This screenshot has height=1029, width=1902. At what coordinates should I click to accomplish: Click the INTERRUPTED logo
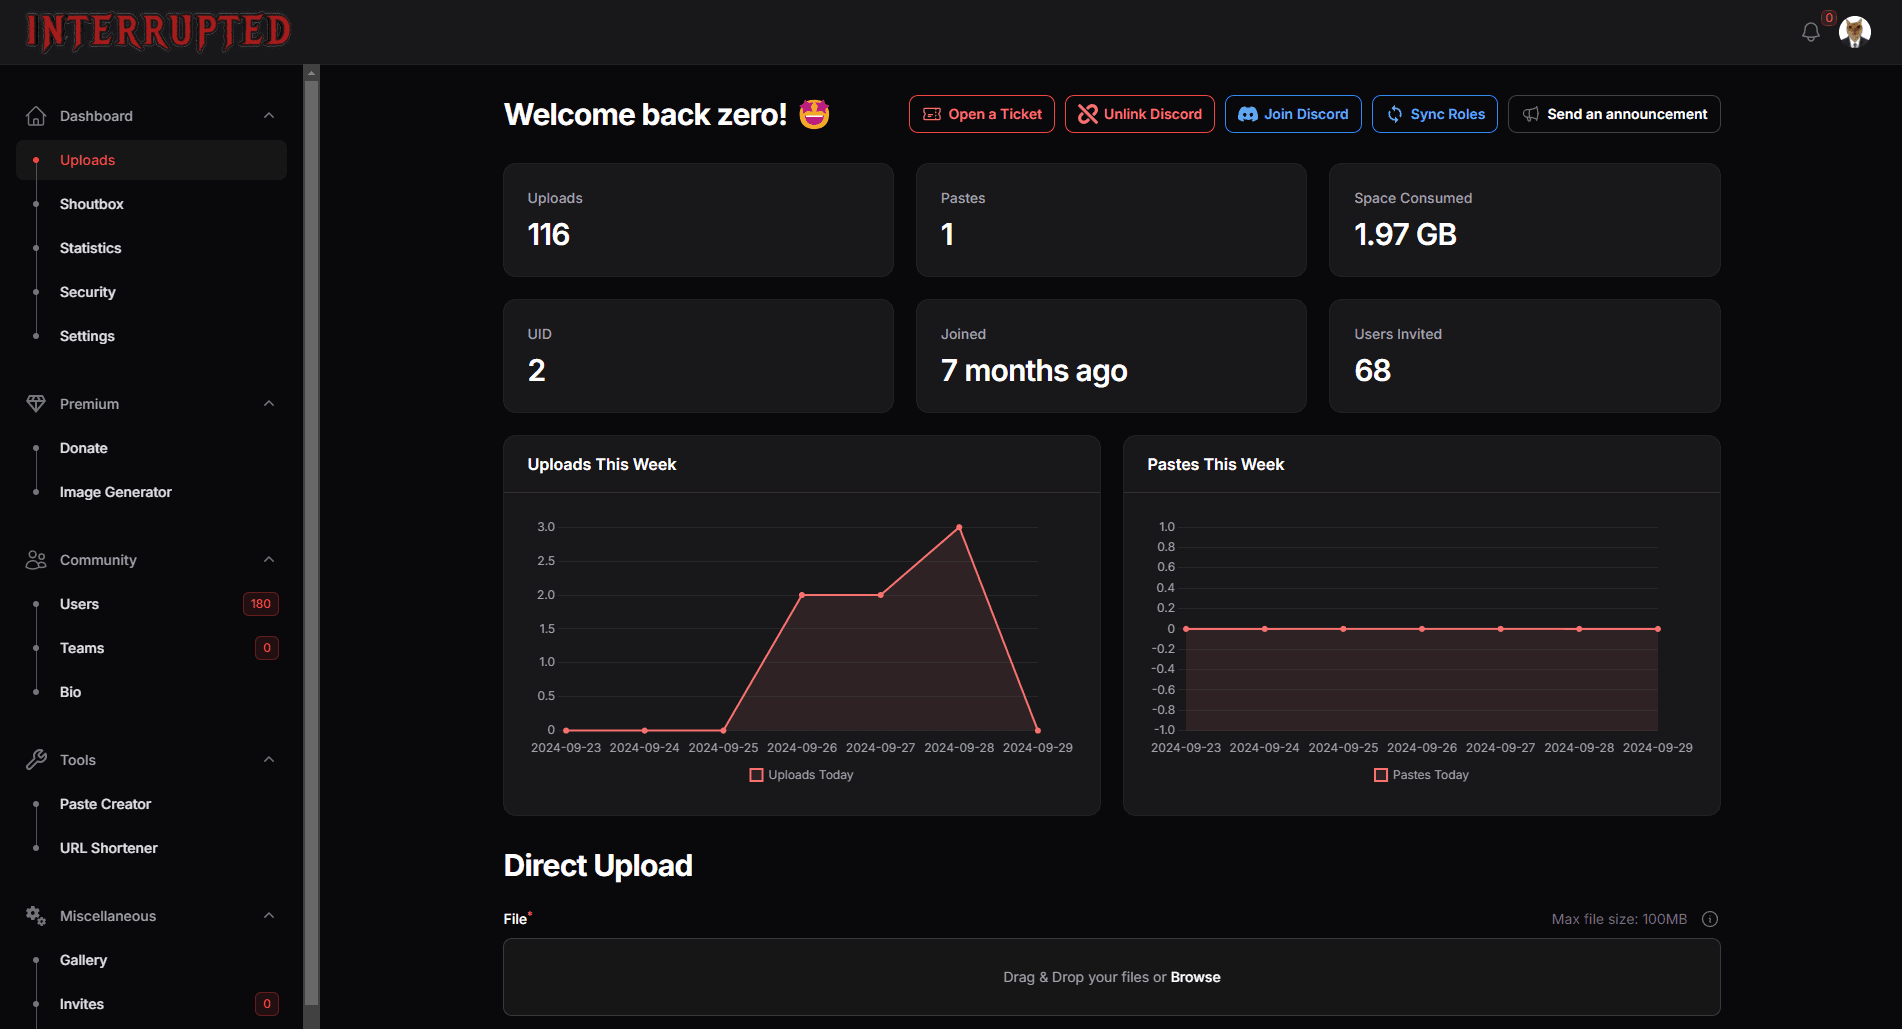click(158, 32)
